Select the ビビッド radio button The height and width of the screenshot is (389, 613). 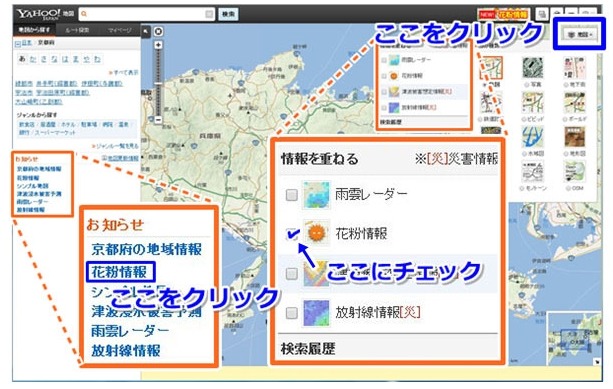click(x=524, y=119)
